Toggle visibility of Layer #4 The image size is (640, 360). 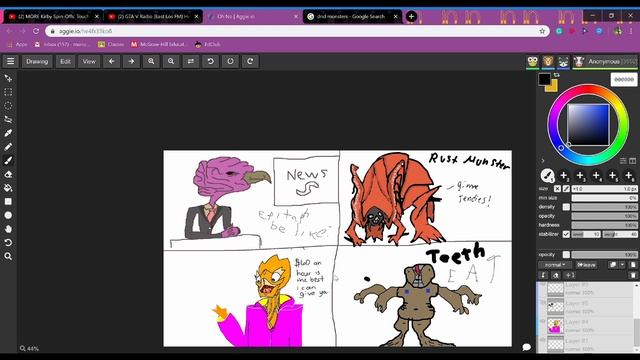(x=542, y=321)
